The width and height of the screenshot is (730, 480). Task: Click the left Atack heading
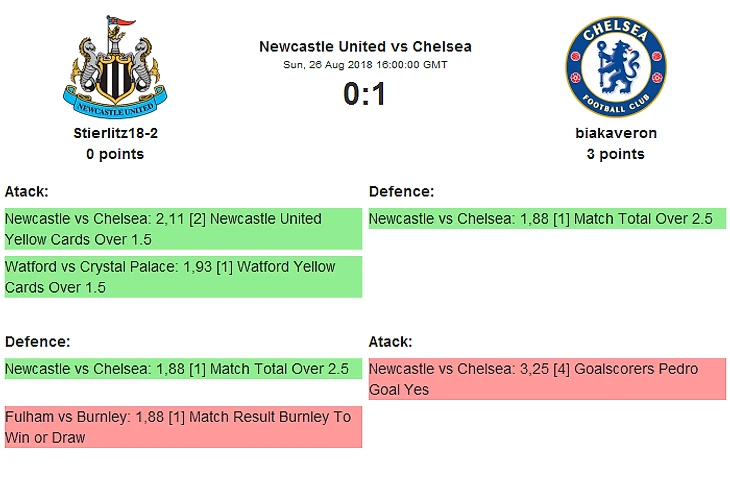27,191
